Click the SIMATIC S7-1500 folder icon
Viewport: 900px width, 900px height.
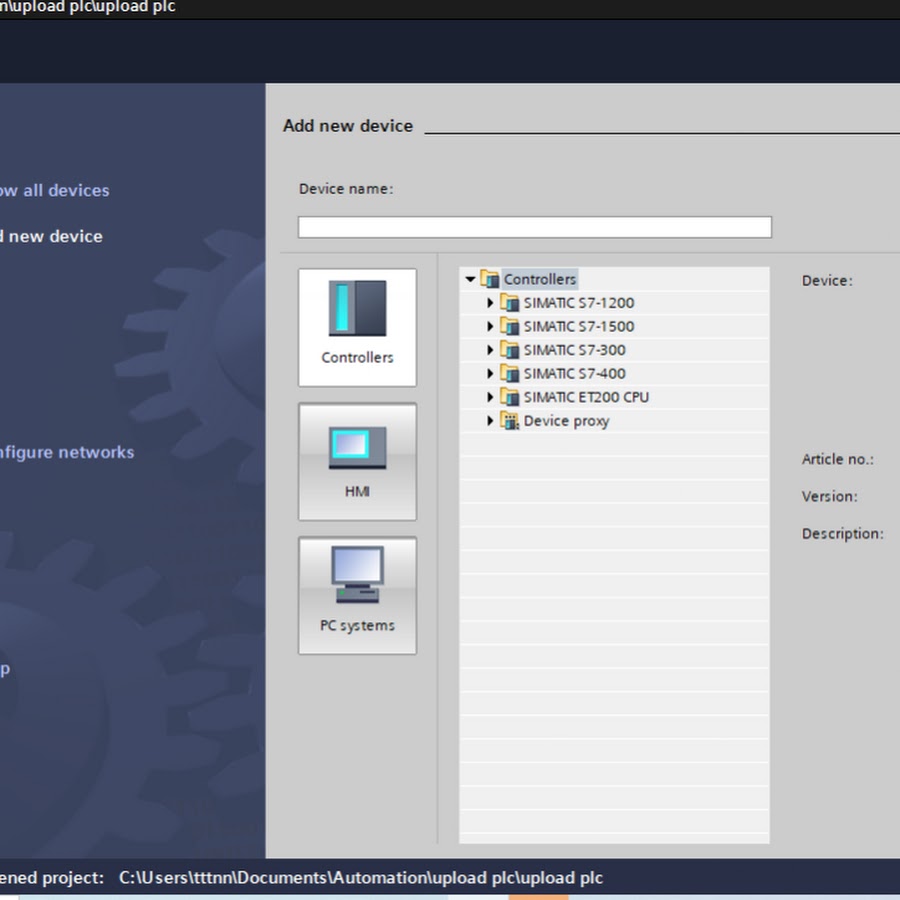(509, 326)
